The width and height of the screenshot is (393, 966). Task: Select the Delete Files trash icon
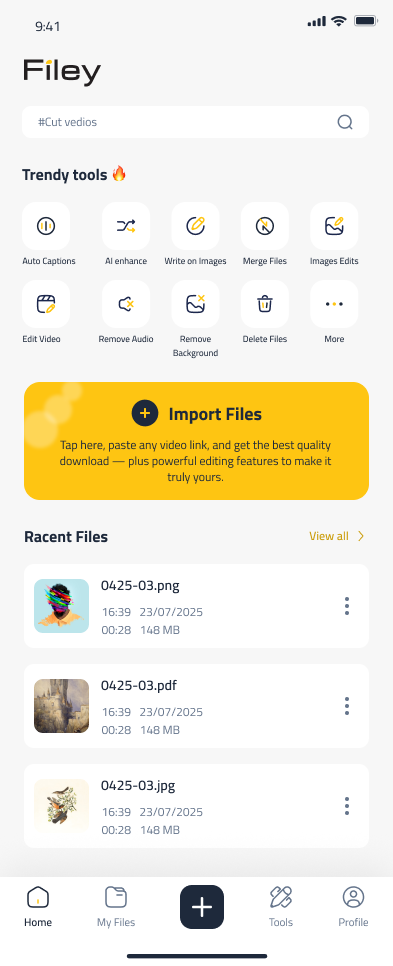pyautogui.click(x=265, y=304)
